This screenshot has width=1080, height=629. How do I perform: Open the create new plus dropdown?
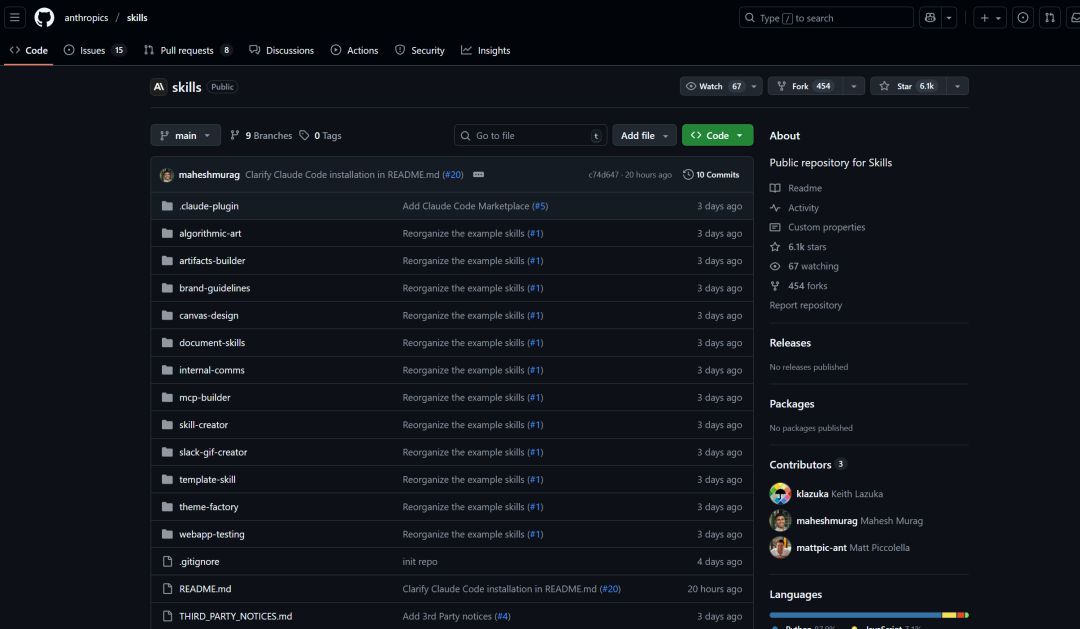click(990, 18)
